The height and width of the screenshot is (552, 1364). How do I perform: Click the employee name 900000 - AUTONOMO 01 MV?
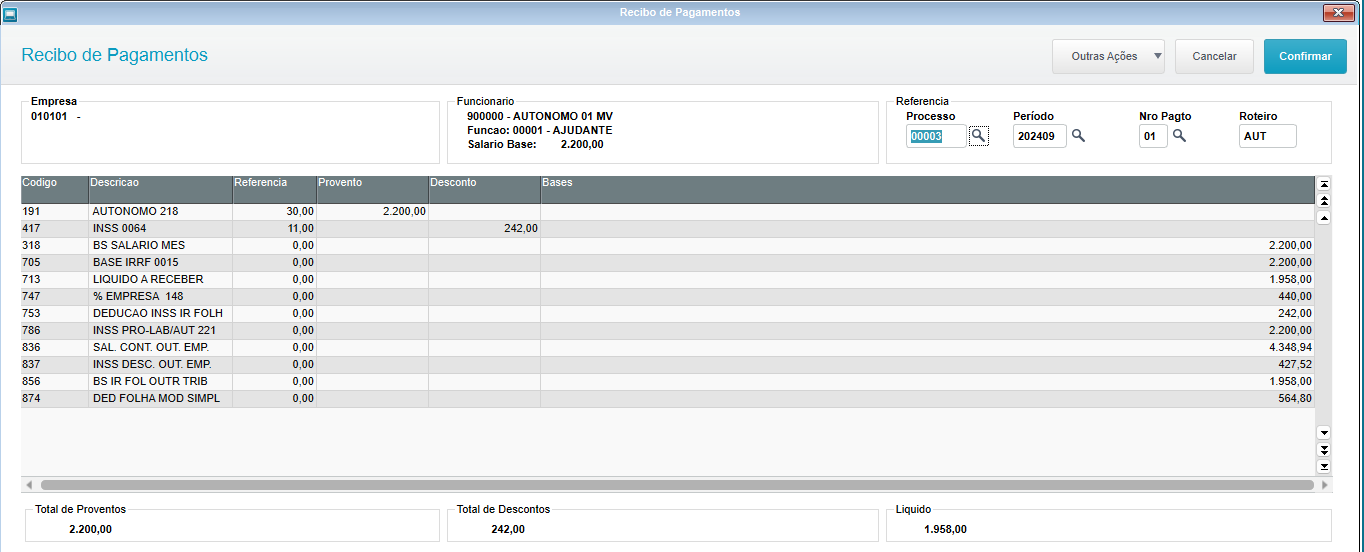coord(540,116)
